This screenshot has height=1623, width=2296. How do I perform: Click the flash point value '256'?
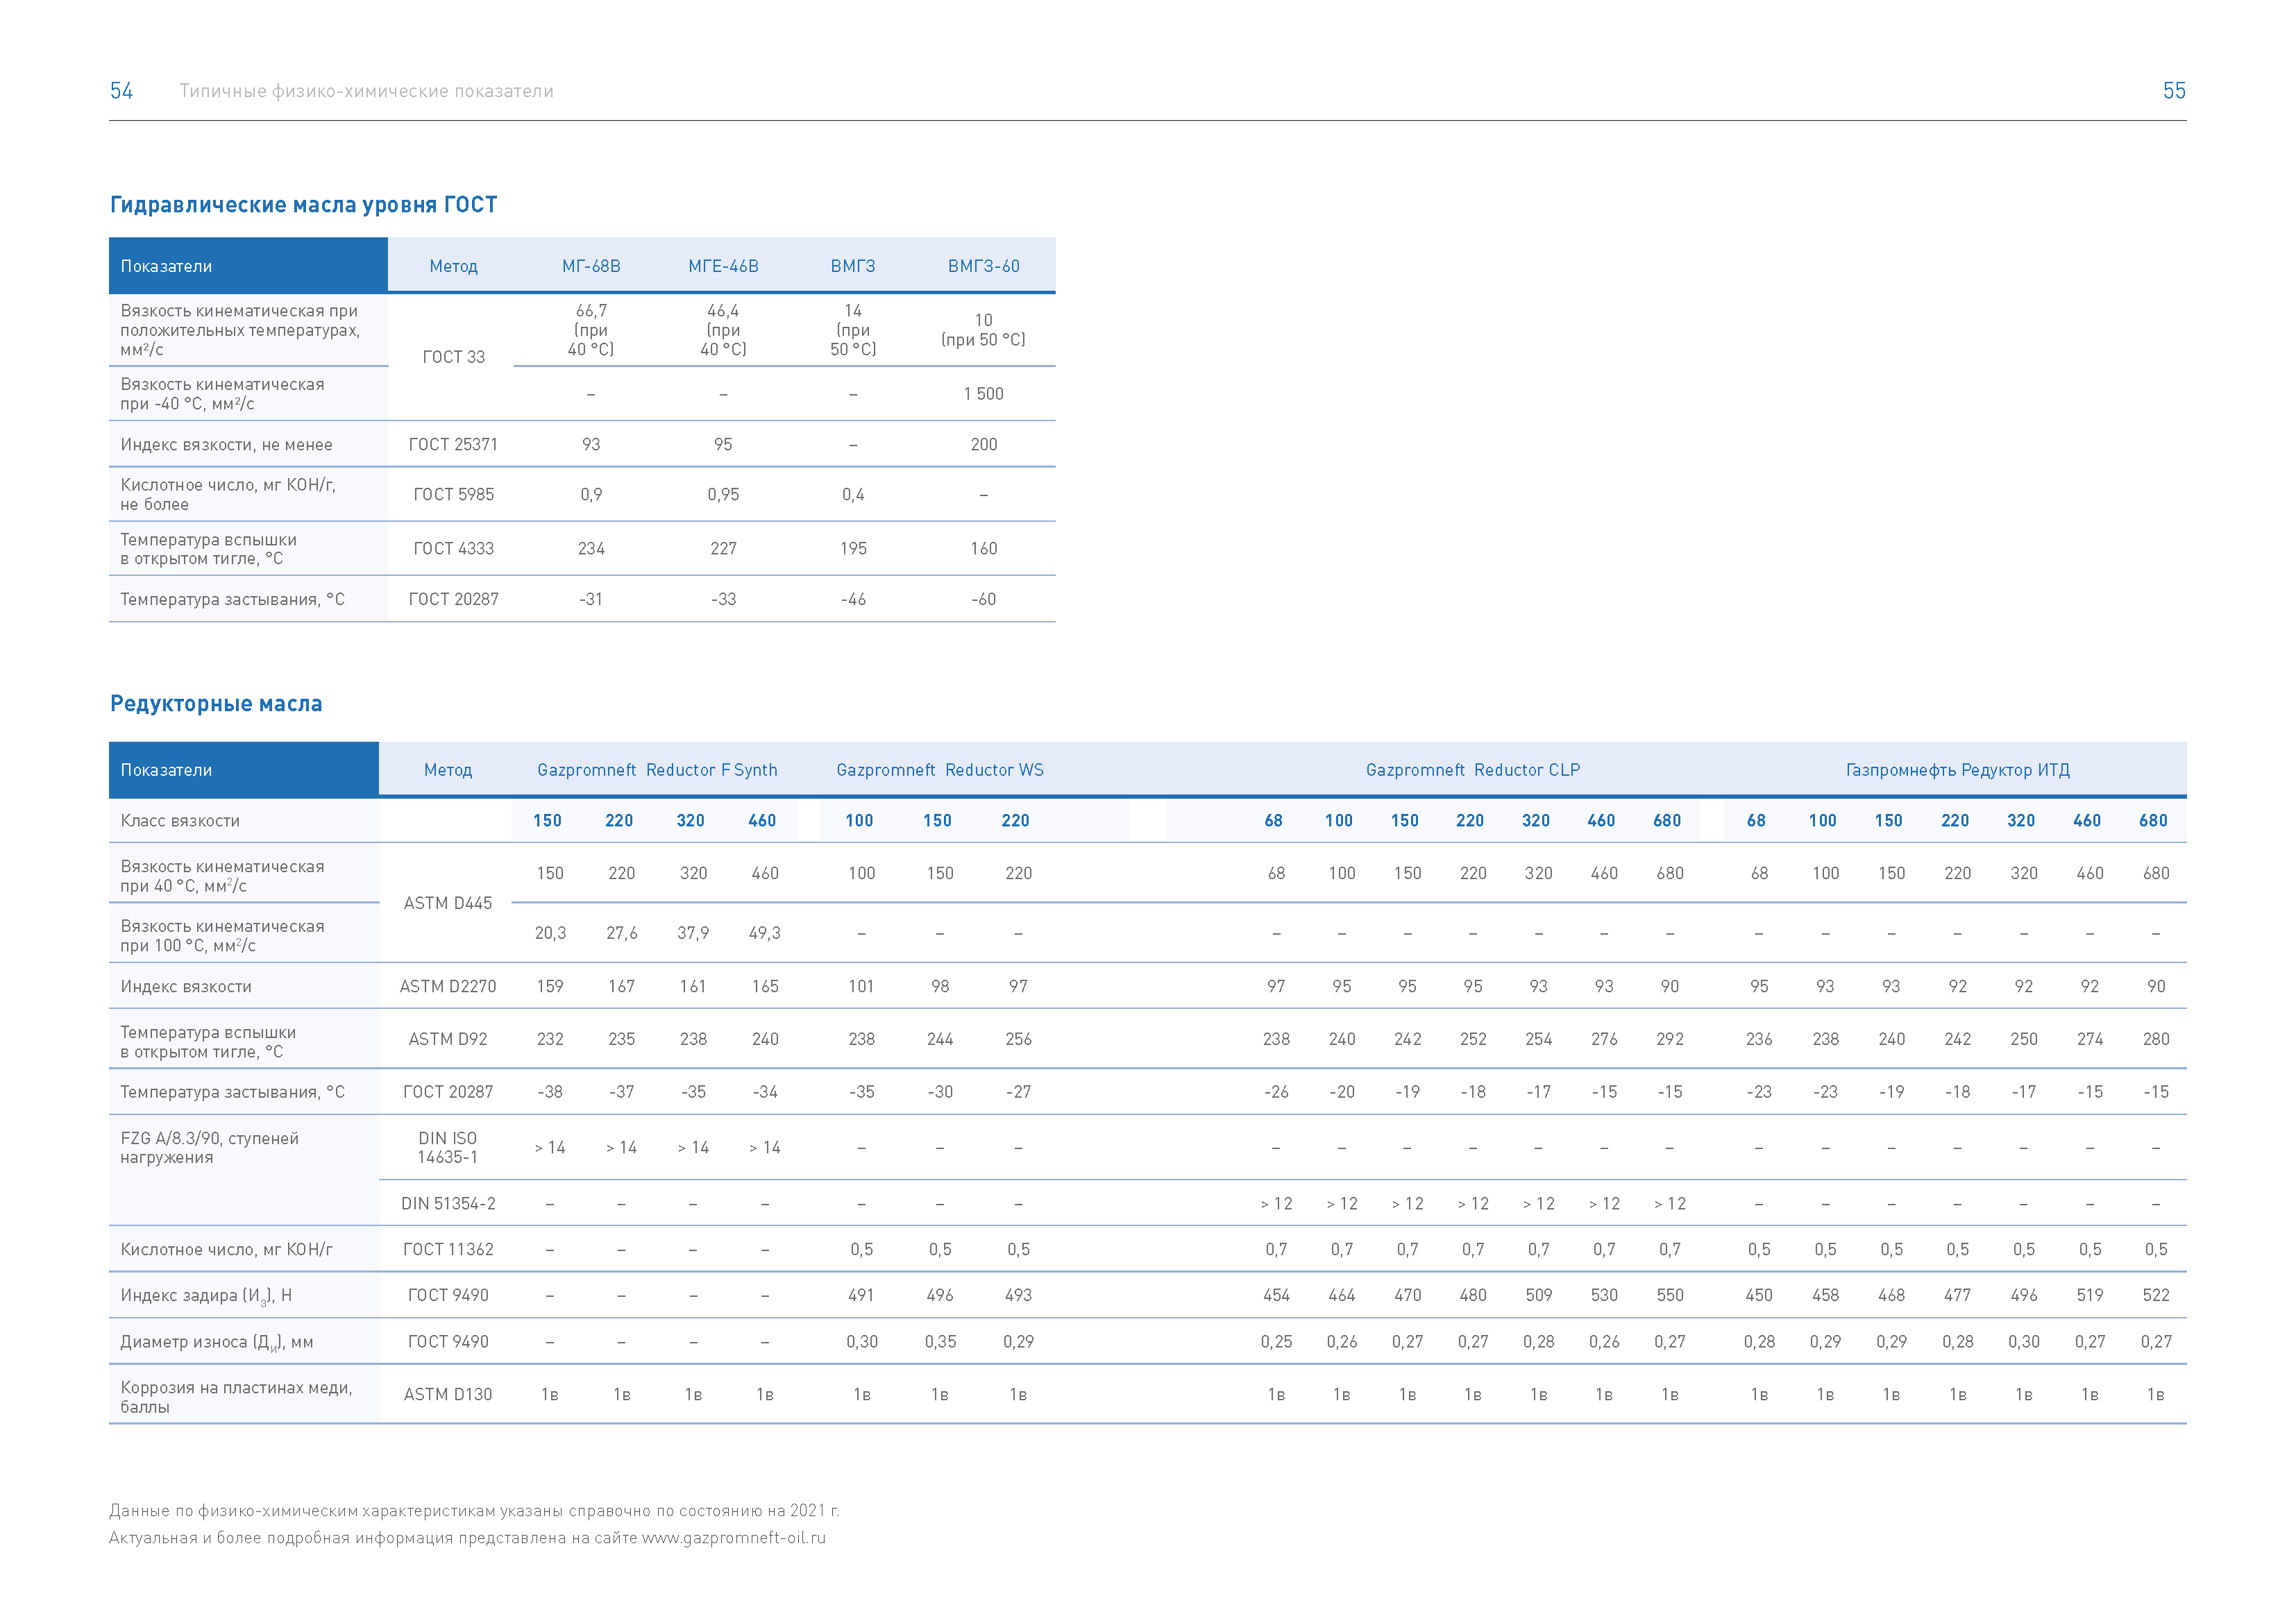click(1018, 1040)
